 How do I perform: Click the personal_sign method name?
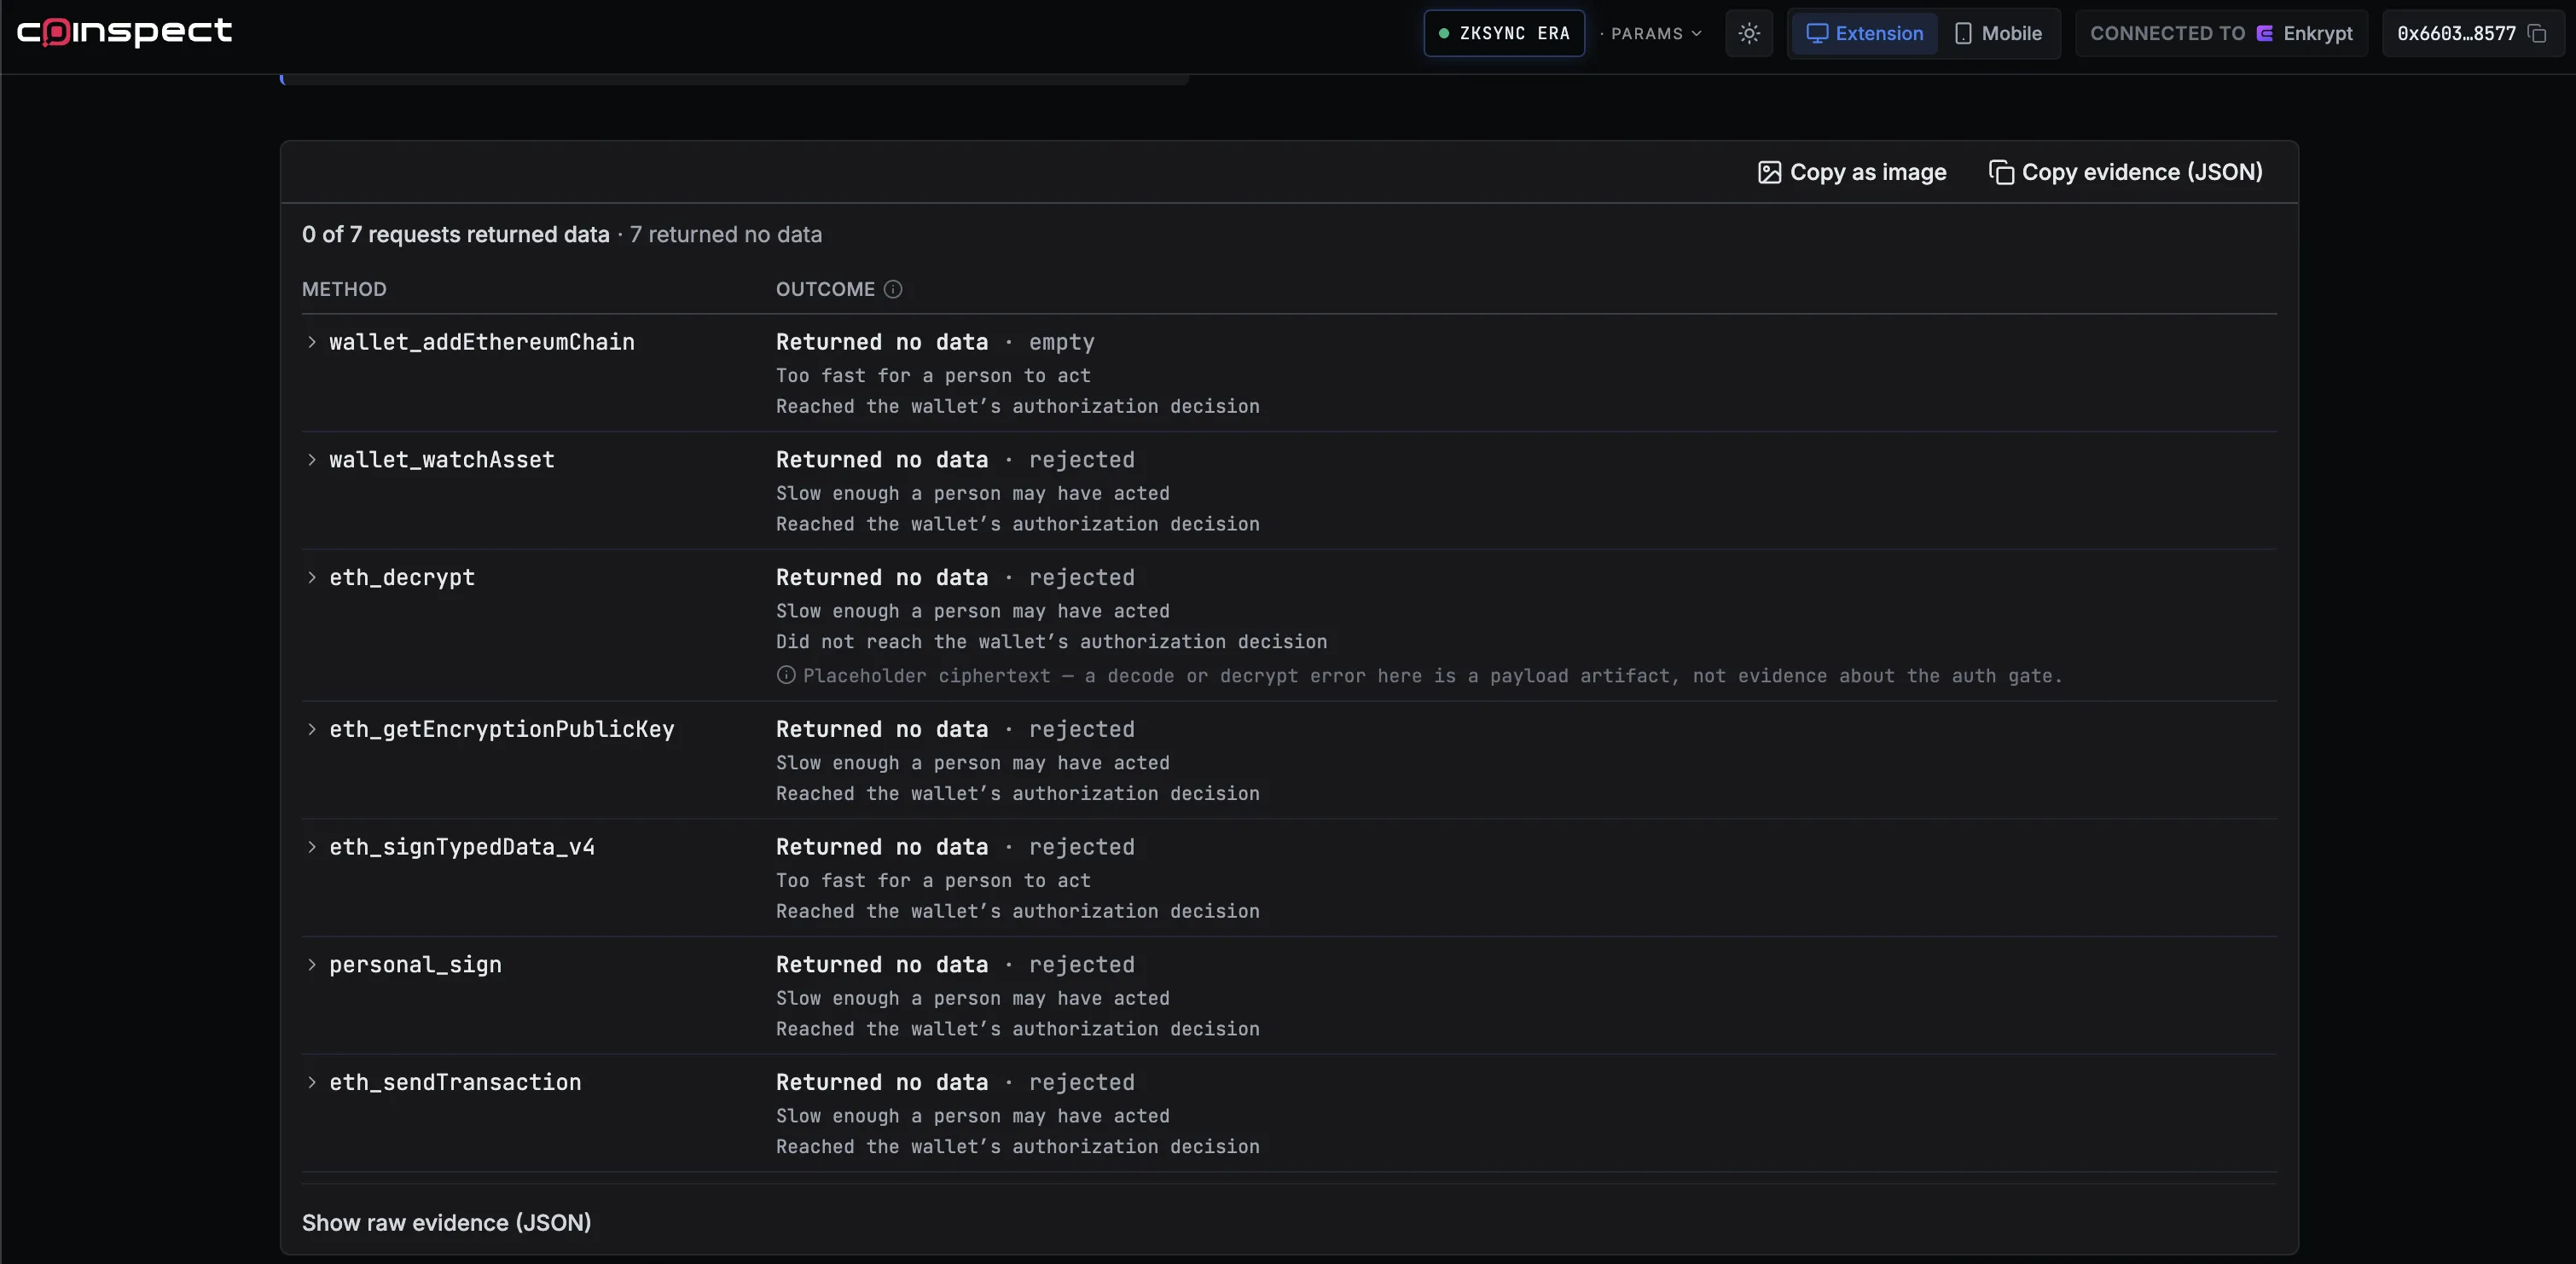[415, 965]
